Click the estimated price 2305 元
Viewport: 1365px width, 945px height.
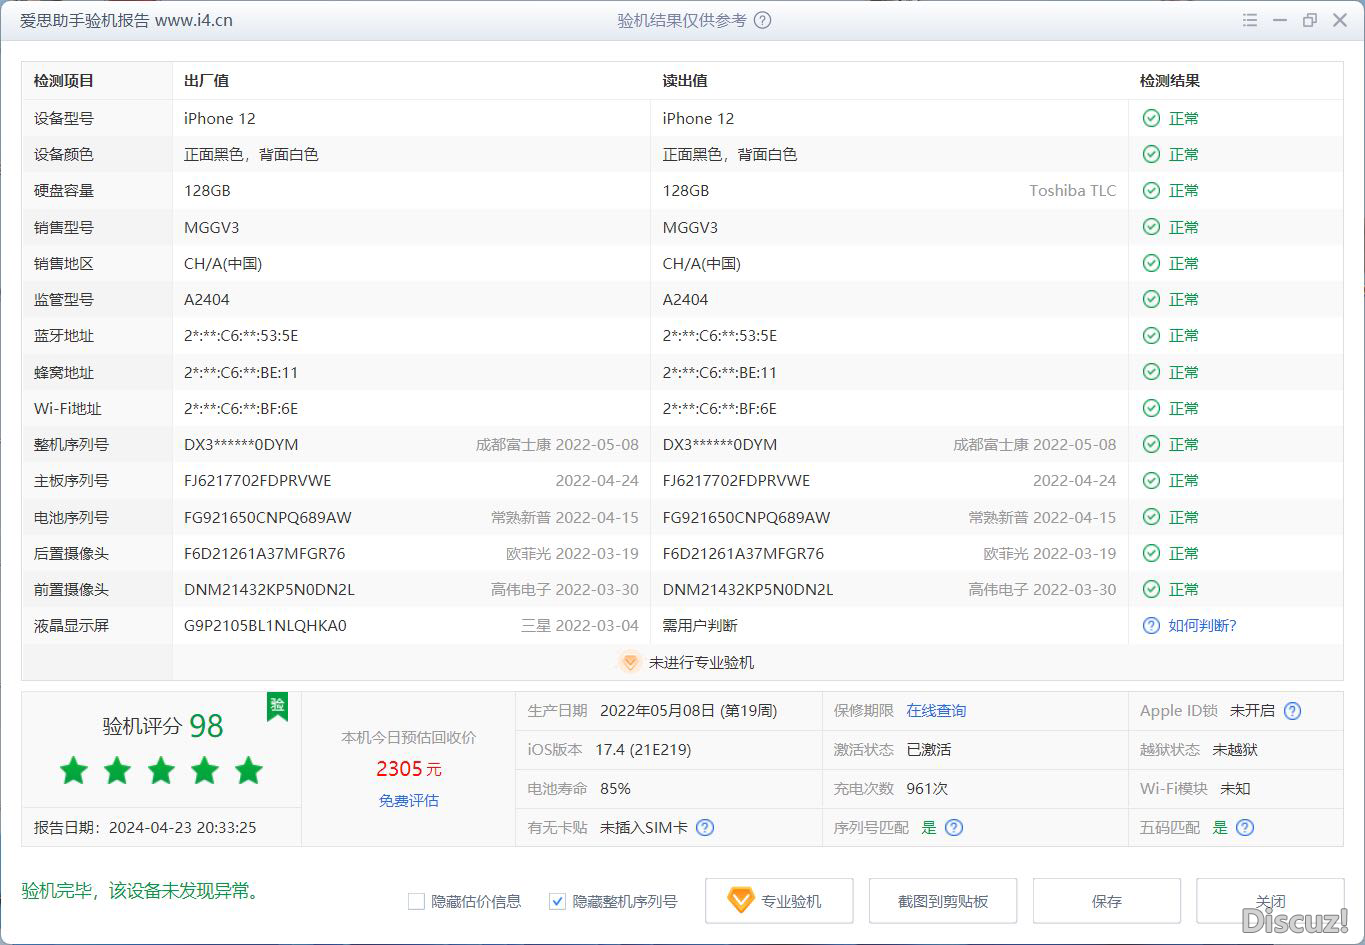(408, 768)
